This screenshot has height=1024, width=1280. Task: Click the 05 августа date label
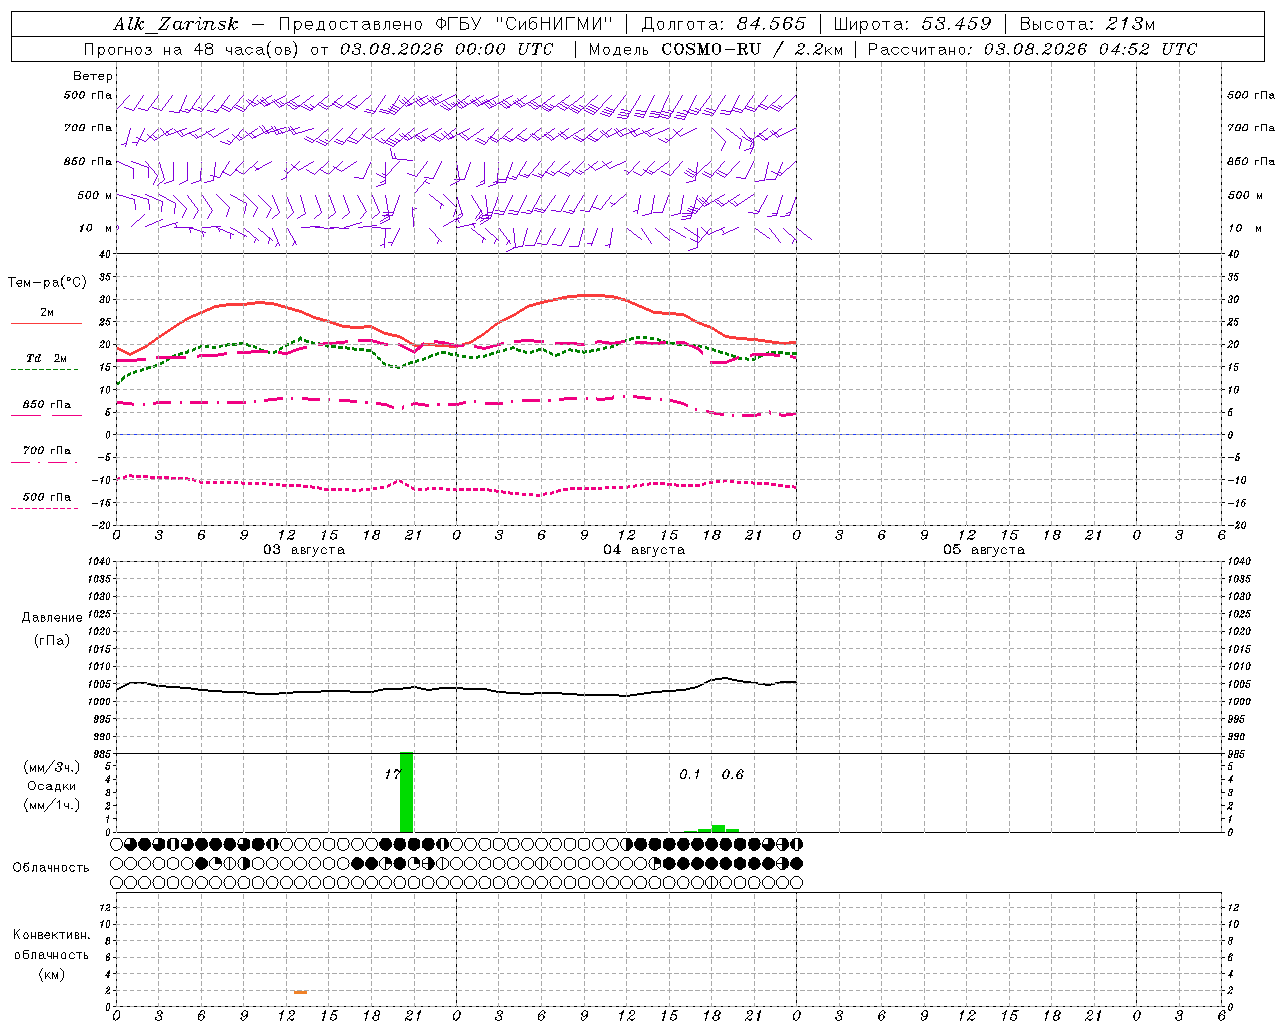coord(984,550)
